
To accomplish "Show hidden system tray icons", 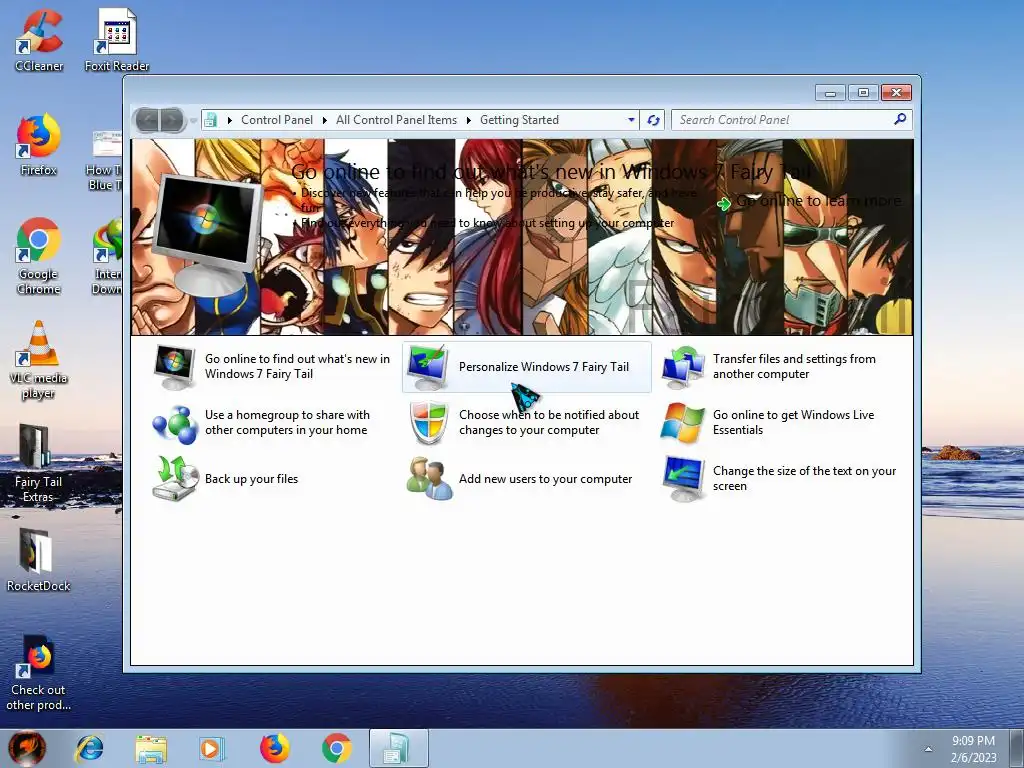I will (x=928, y=749).
